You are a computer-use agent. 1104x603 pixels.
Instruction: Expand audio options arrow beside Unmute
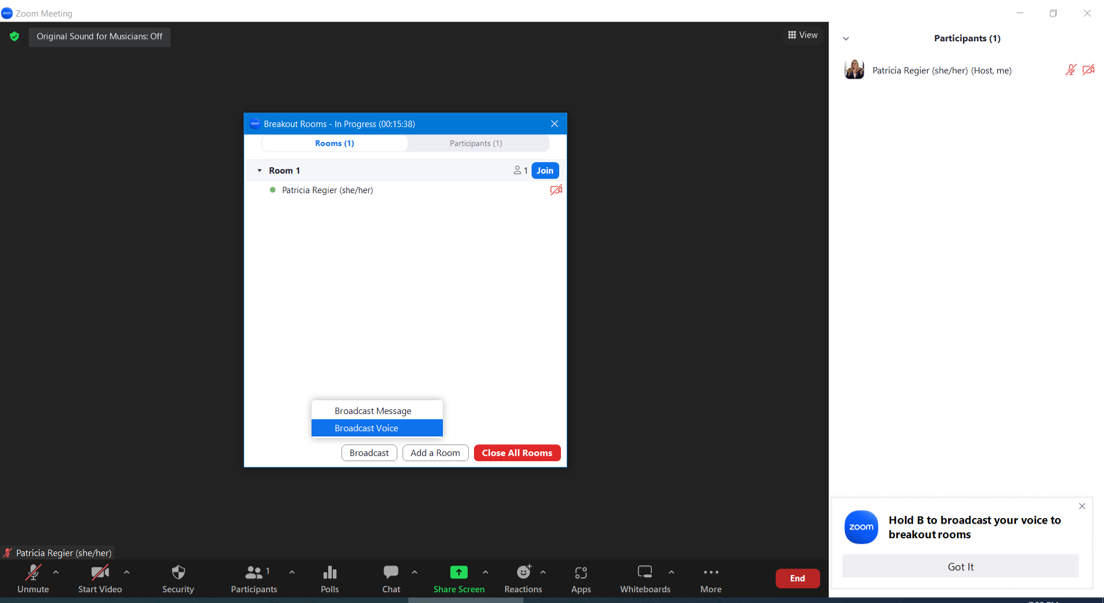tap(56, 572)
